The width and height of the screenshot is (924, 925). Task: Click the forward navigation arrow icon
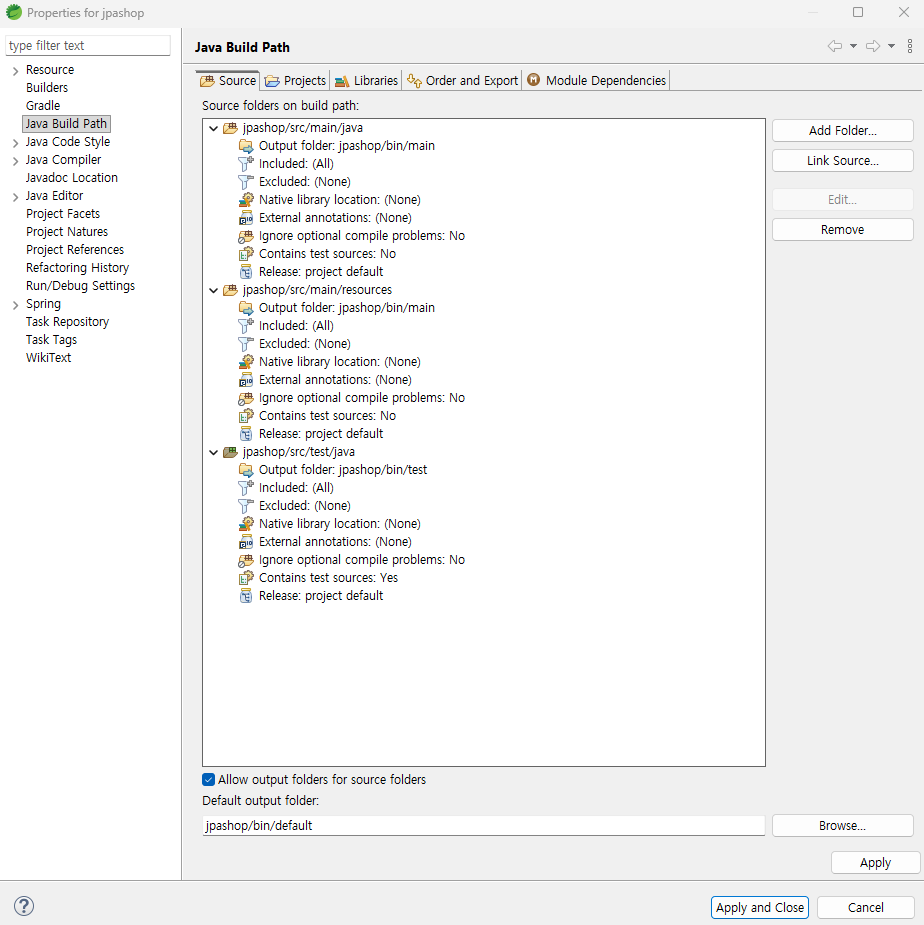coord(873,46)
